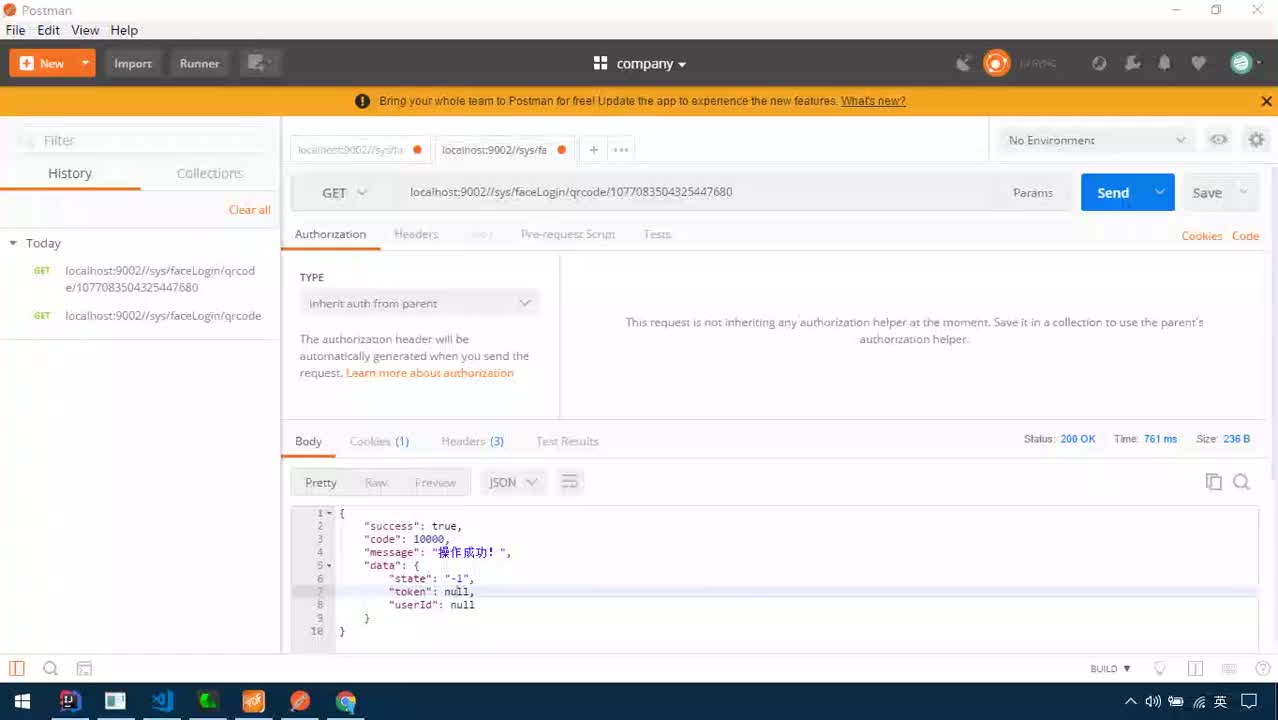
Task: Open the Pre-request Script tab
Action: (x=568, y=234)
